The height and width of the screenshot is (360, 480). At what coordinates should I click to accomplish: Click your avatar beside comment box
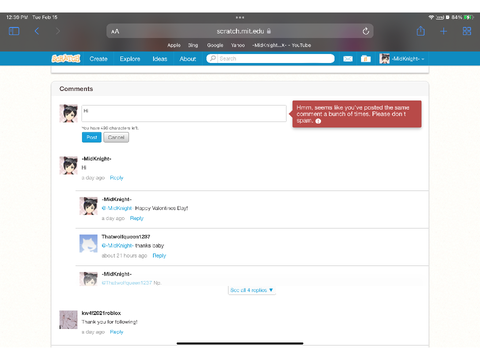tap(69, 113)
